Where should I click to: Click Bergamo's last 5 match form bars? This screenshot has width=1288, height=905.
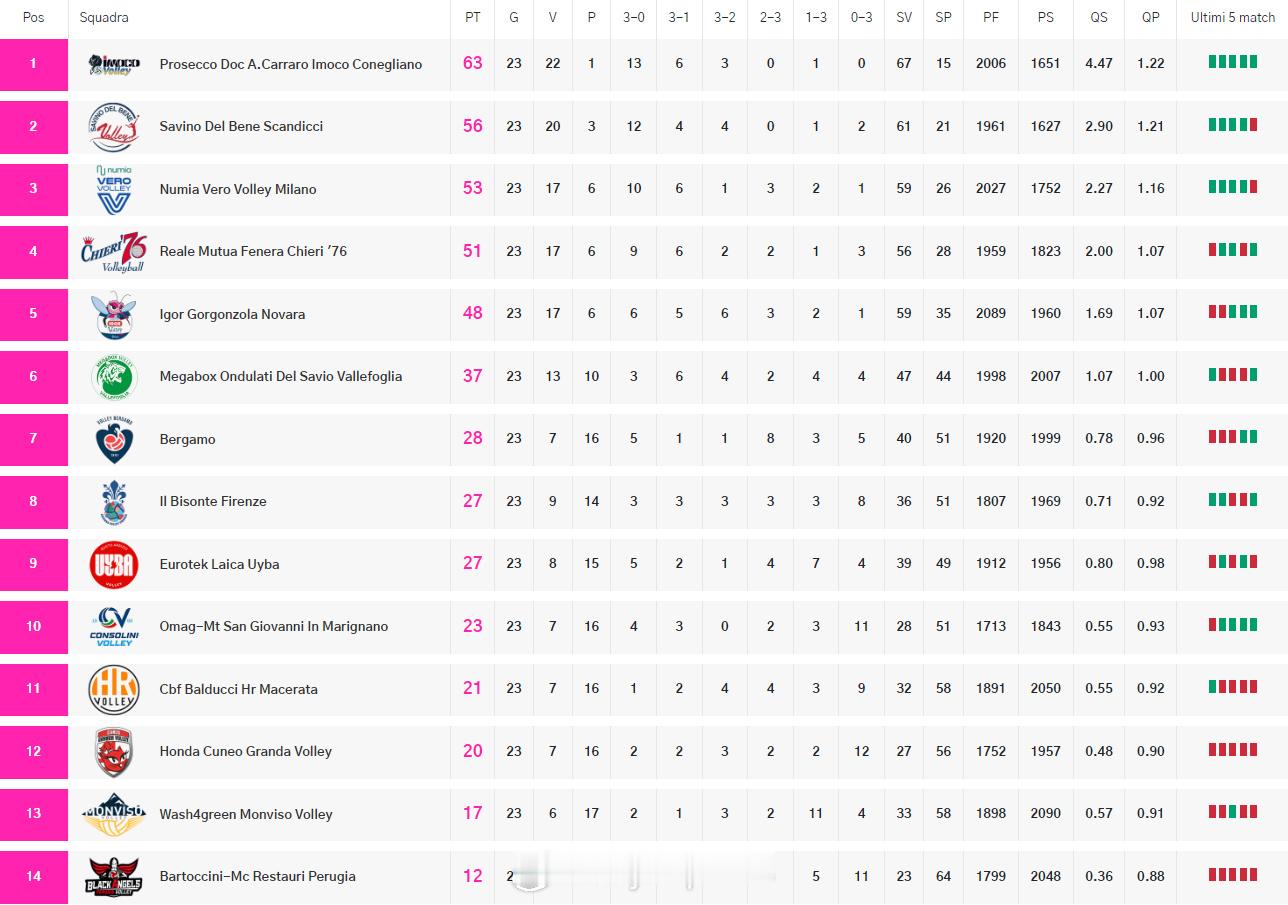click(1233, 437)
